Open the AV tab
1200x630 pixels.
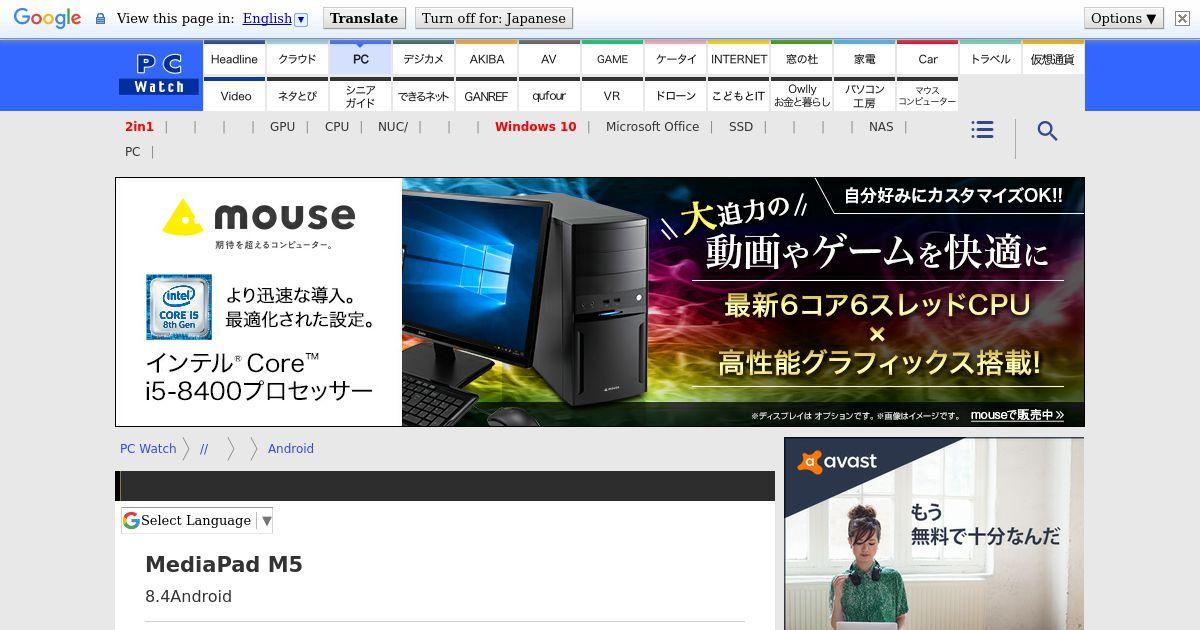(x=549, y=59)
